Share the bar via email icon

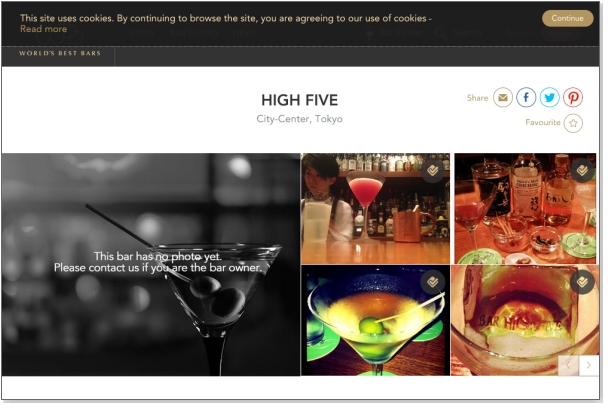pos(503,97)
